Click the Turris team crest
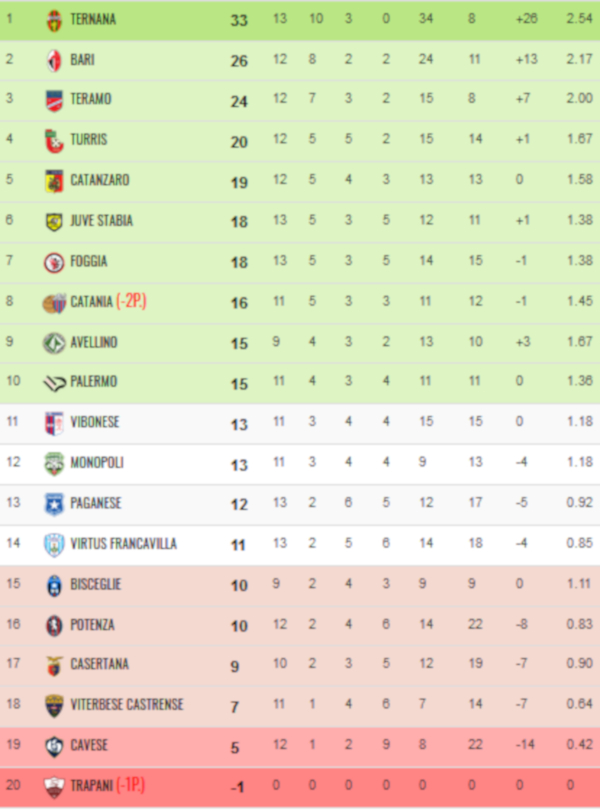Image resolution: width=600 pixels, height=810 pixels. click(54, 141)
